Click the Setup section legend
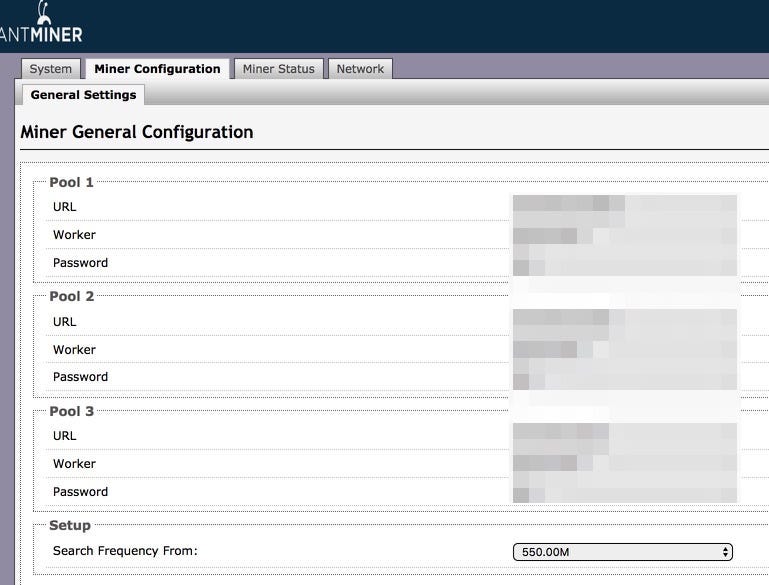 coord(70,525)
